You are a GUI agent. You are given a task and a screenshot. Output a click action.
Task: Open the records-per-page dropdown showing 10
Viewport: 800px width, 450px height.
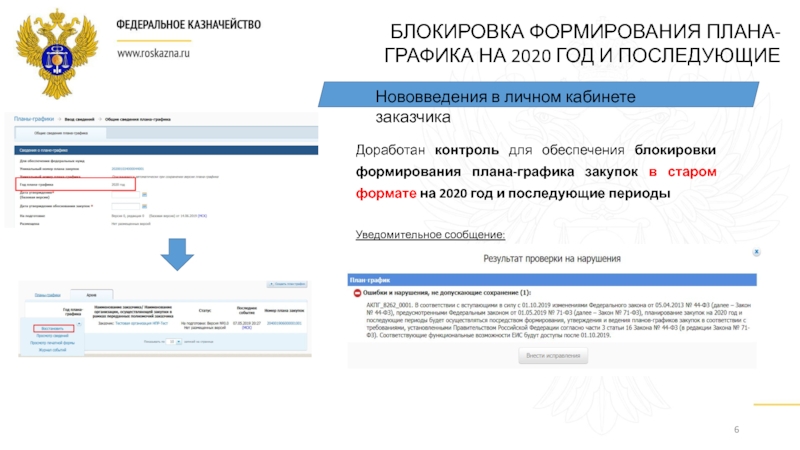pyautogui.click(x=174, y=342)
